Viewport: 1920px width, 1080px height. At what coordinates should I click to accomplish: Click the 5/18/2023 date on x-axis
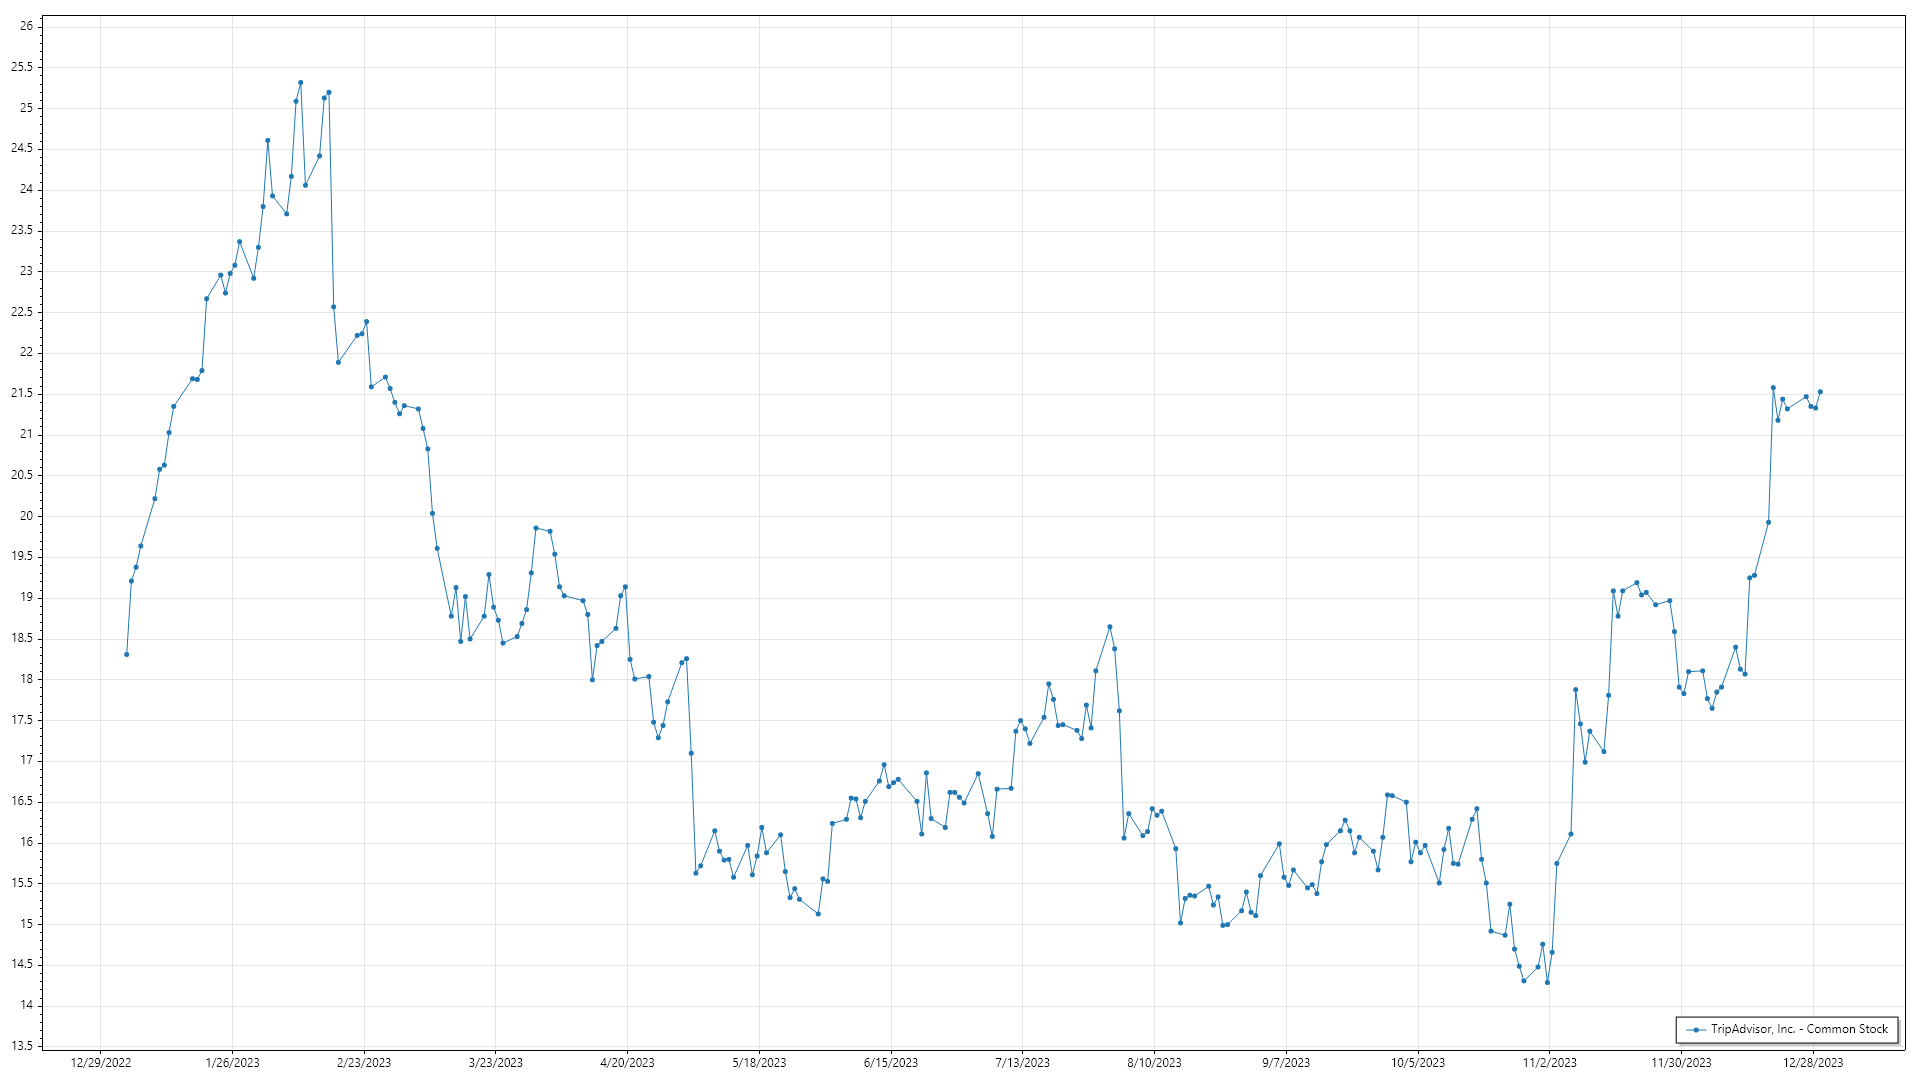click(759, 1062)
